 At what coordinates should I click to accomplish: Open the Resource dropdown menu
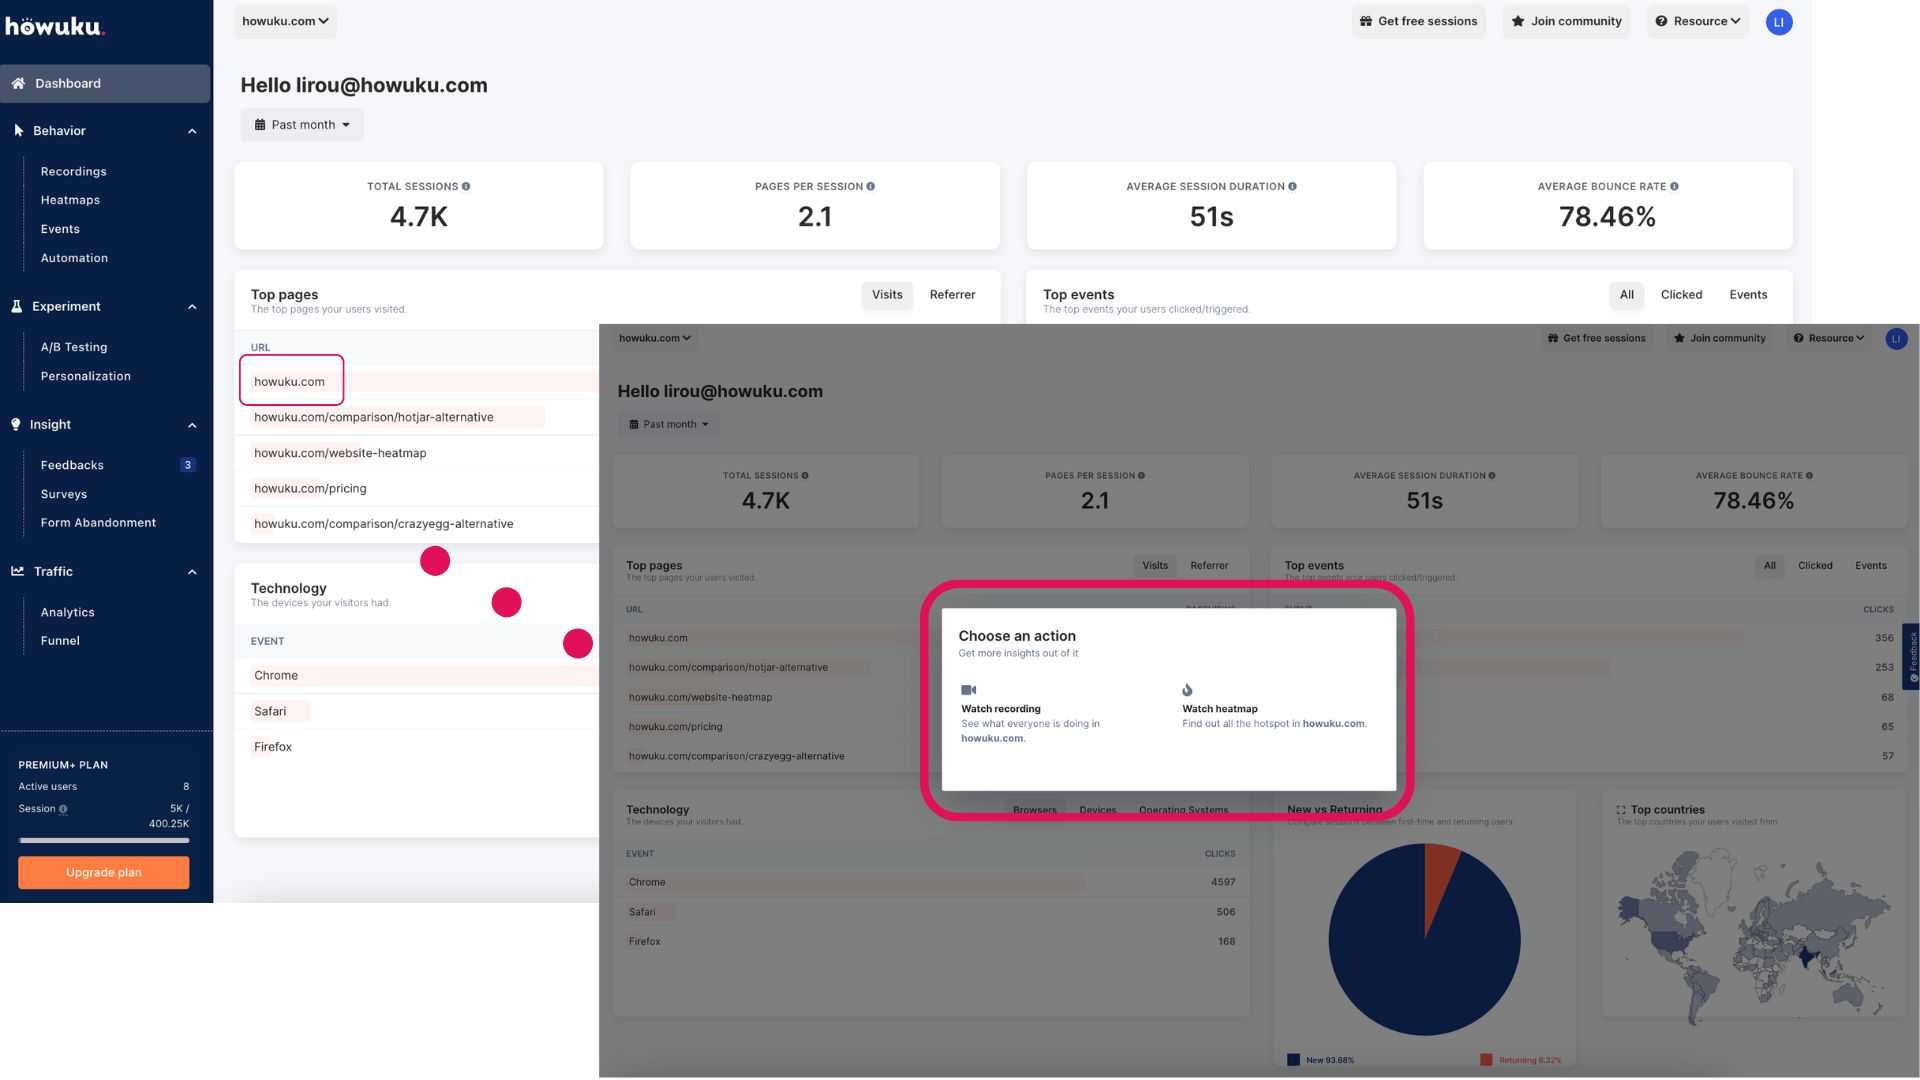(x=1697, y=21)
